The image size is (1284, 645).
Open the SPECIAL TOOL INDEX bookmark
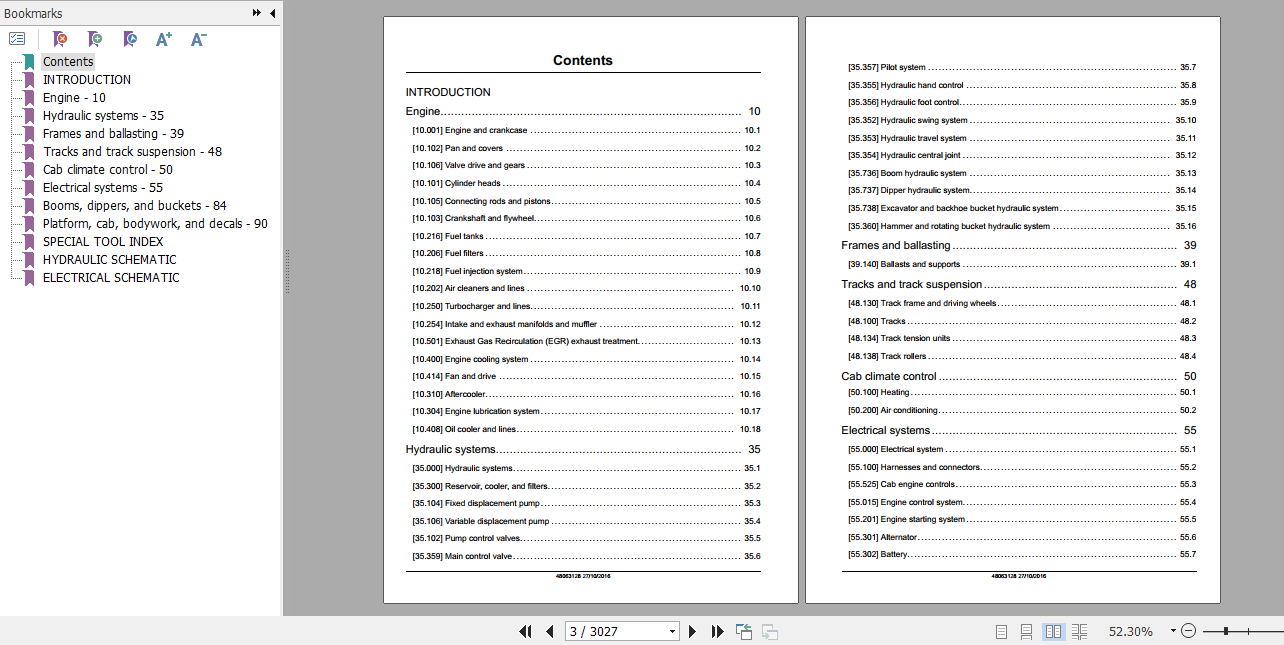[x=103, y=242]
